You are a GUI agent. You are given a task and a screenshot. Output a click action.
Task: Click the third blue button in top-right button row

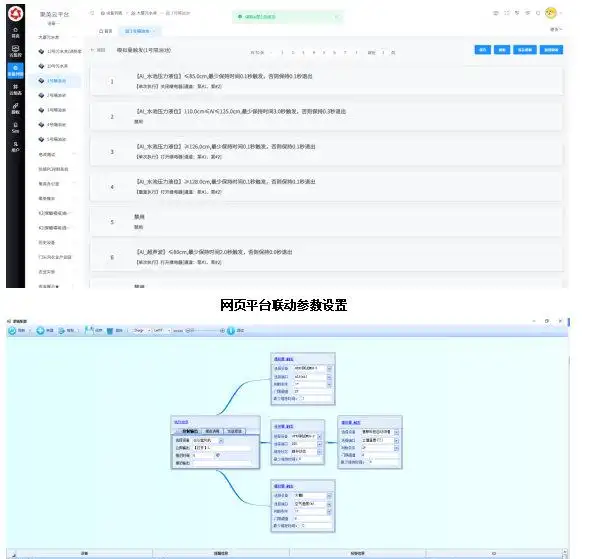(x=525, y=50)
